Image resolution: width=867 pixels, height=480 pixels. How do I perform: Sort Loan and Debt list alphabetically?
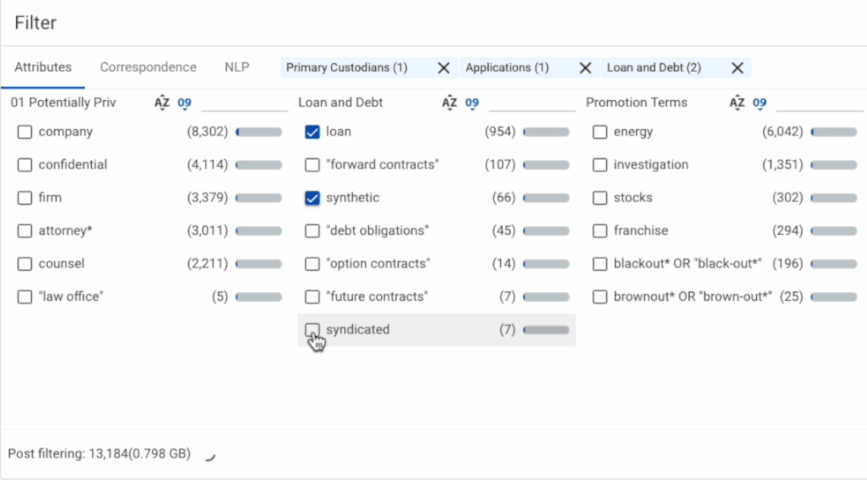coord(449,102)
